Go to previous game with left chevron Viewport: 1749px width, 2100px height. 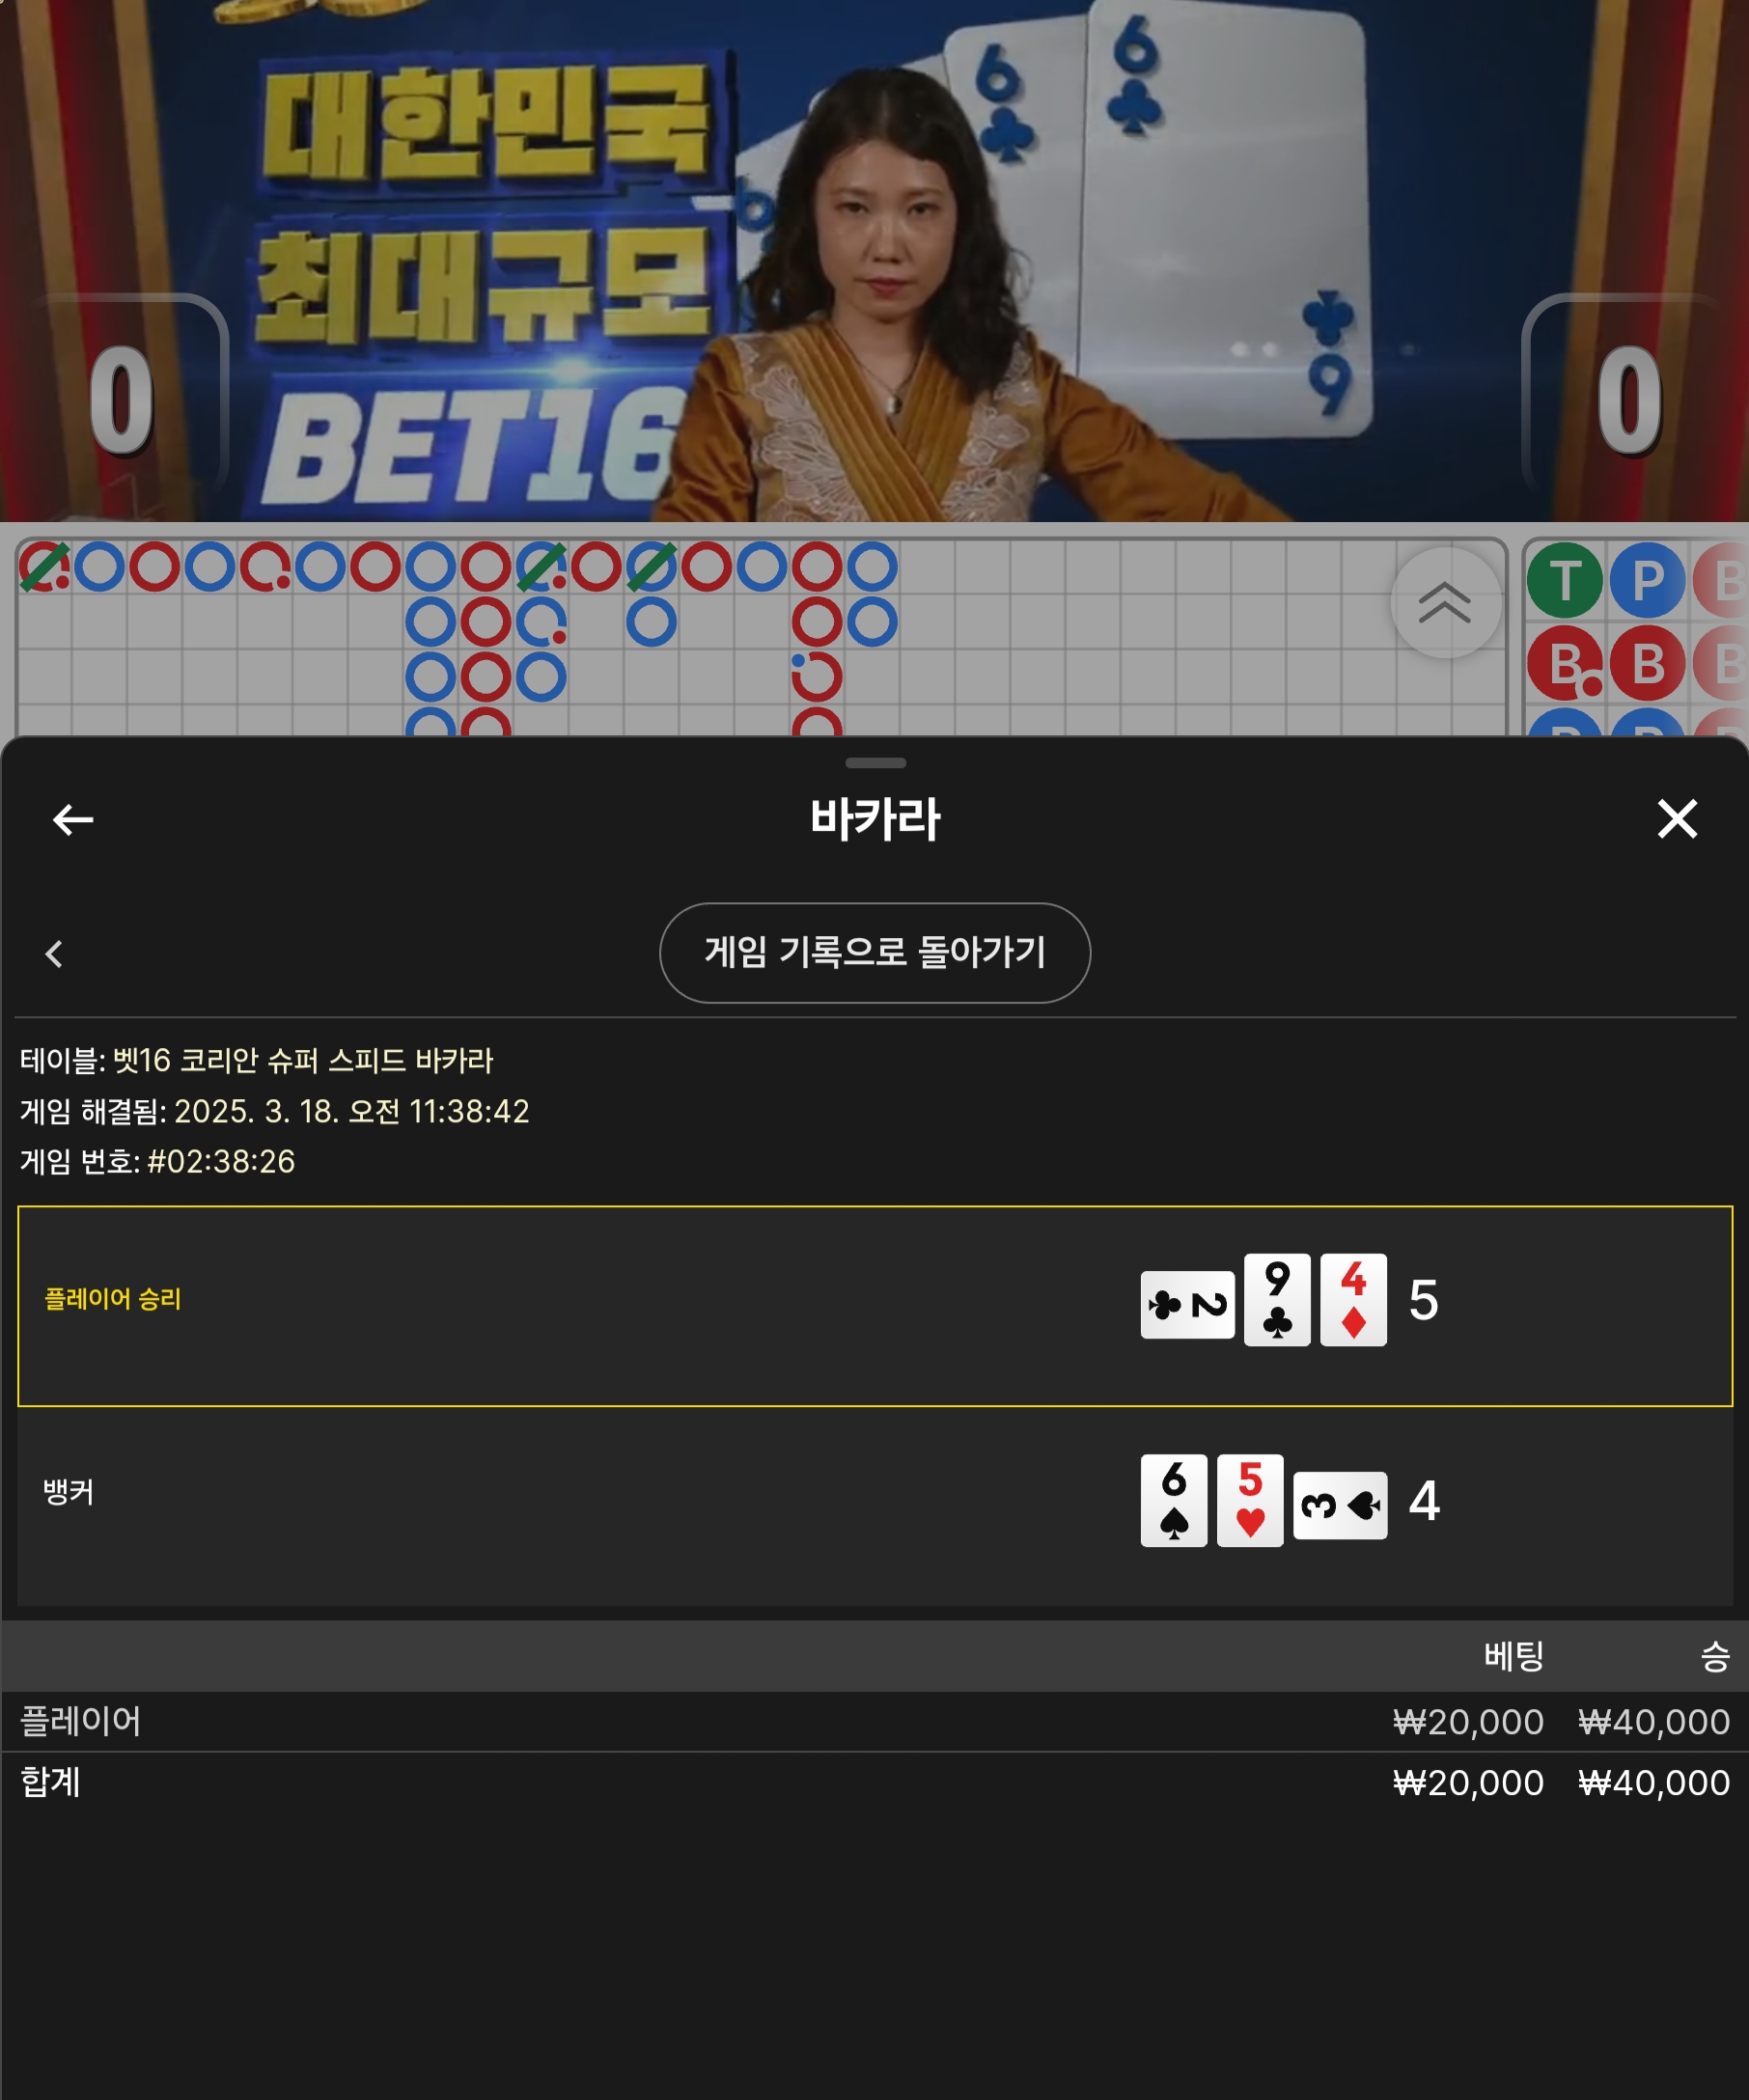[54, 954]
